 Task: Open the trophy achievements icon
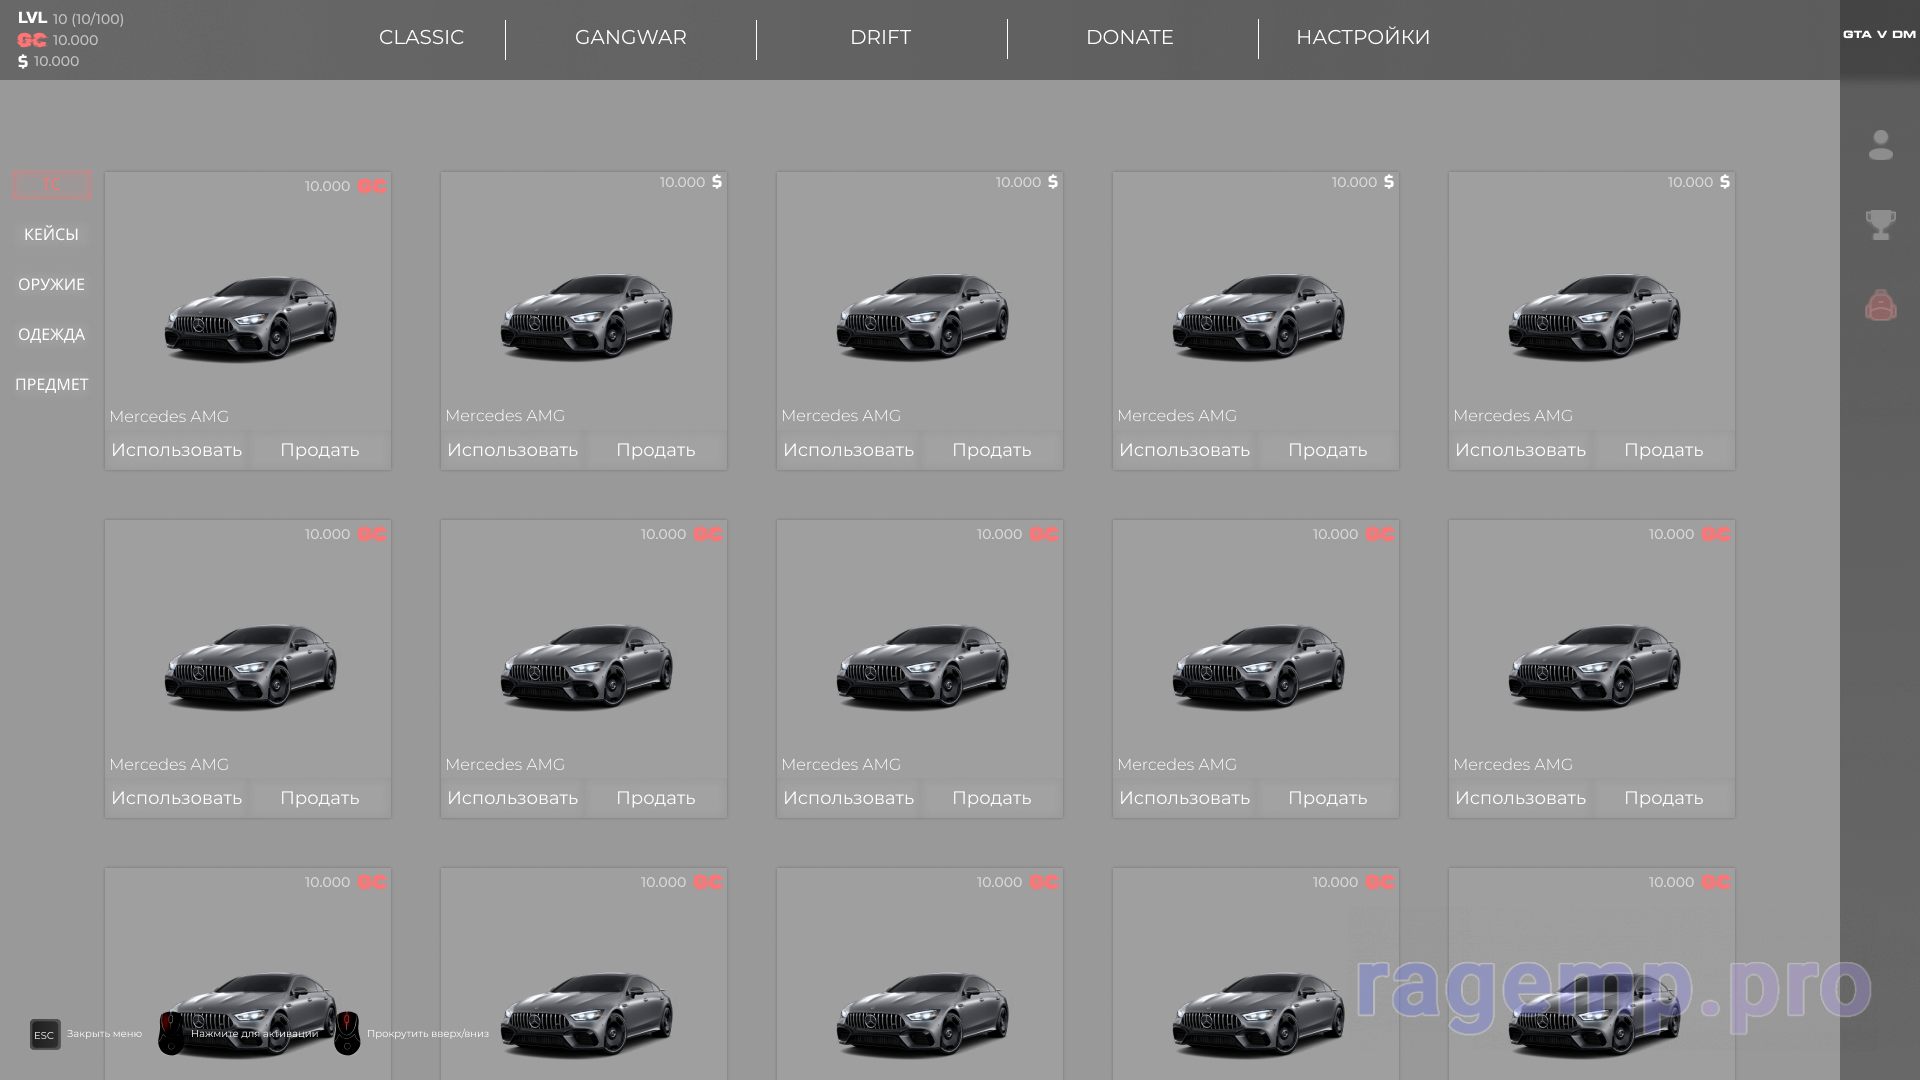click(x=1880, y=224)
